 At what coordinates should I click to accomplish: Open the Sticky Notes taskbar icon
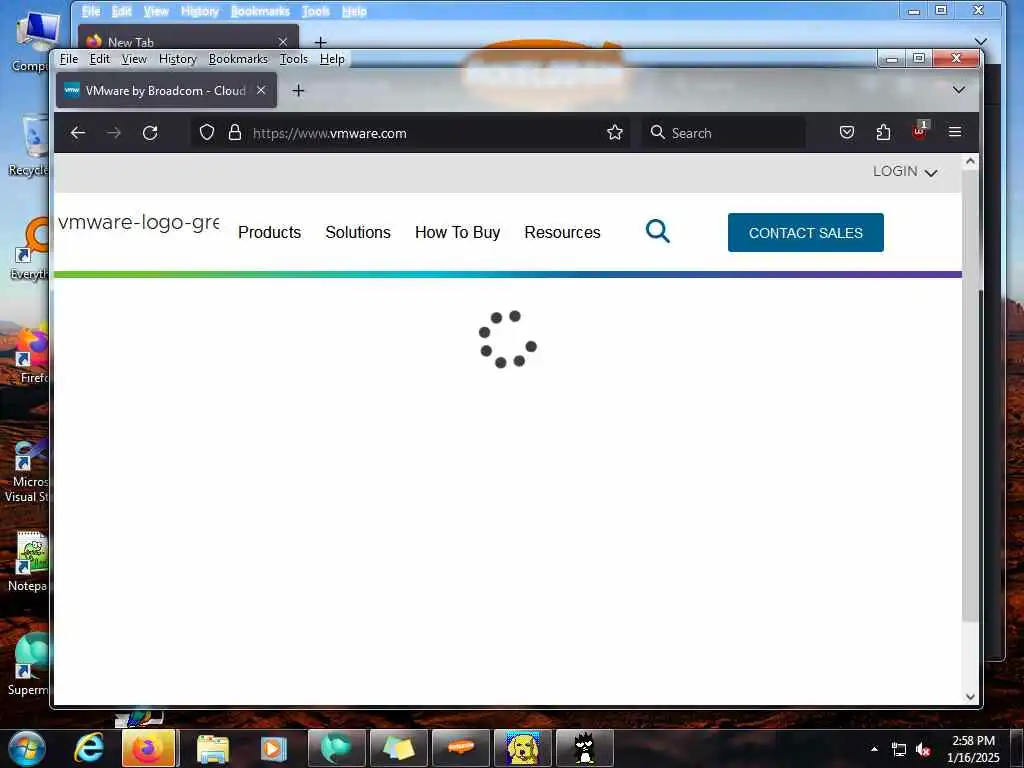[x=398, y=748]
